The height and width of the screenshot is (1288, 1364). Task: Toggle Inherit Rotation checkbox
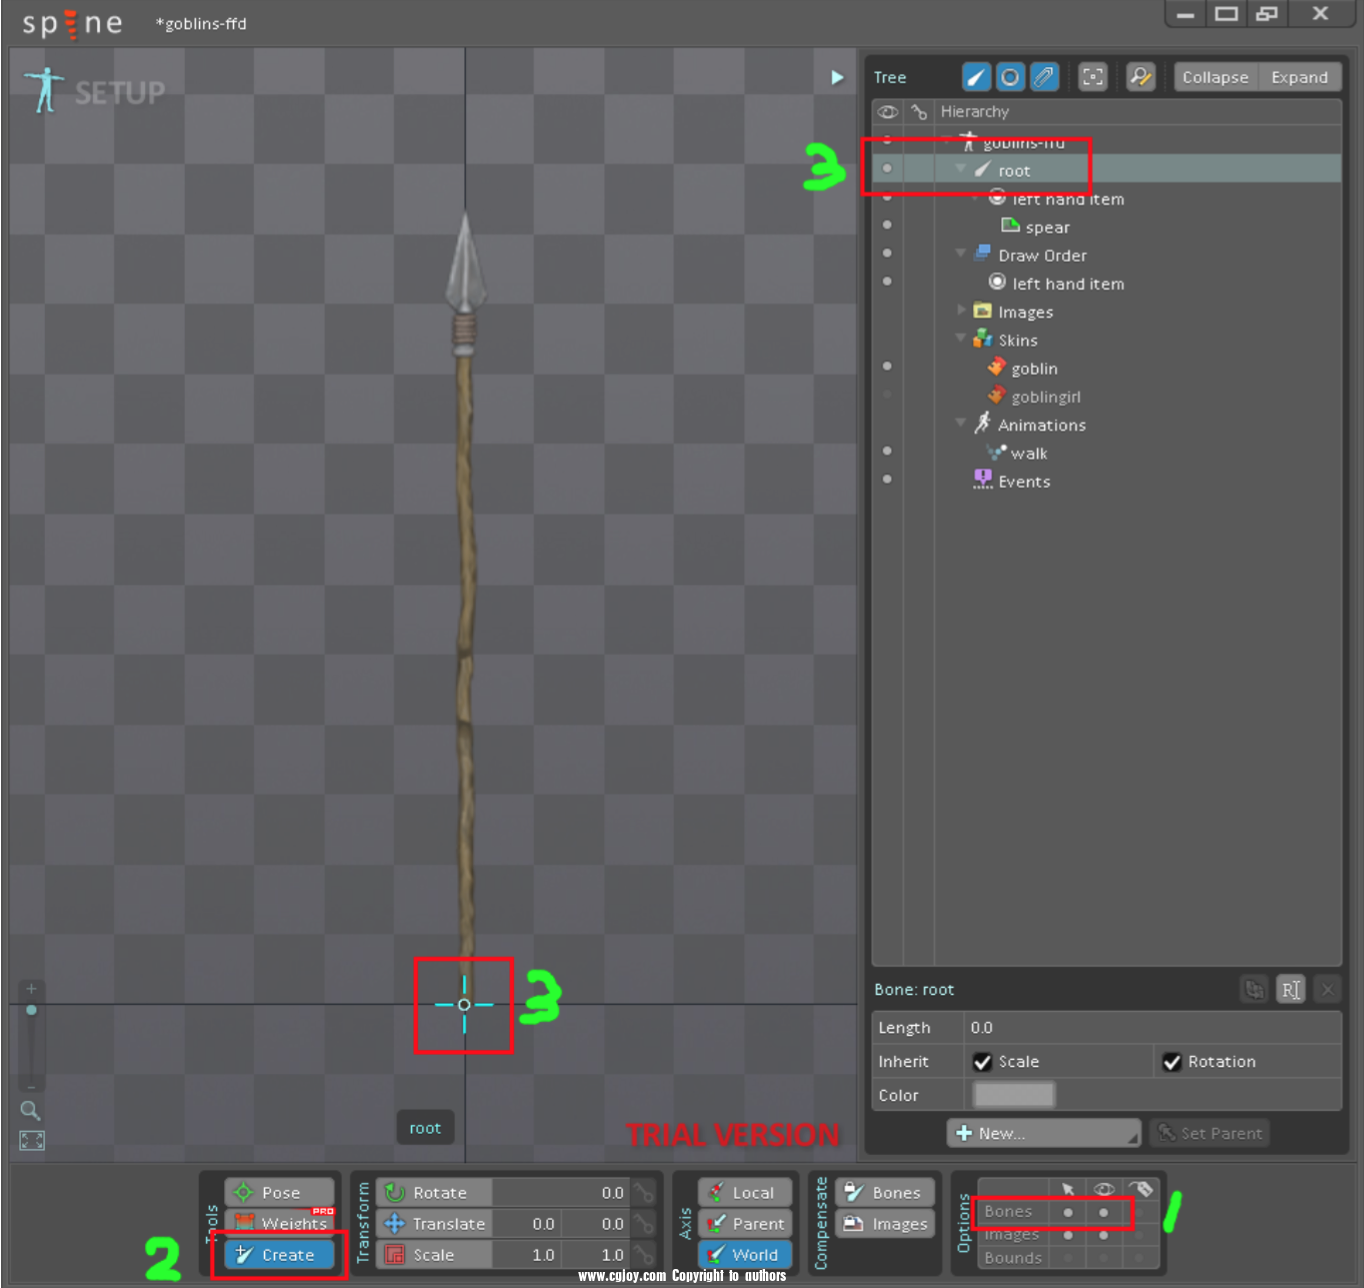point(1172,1061)
